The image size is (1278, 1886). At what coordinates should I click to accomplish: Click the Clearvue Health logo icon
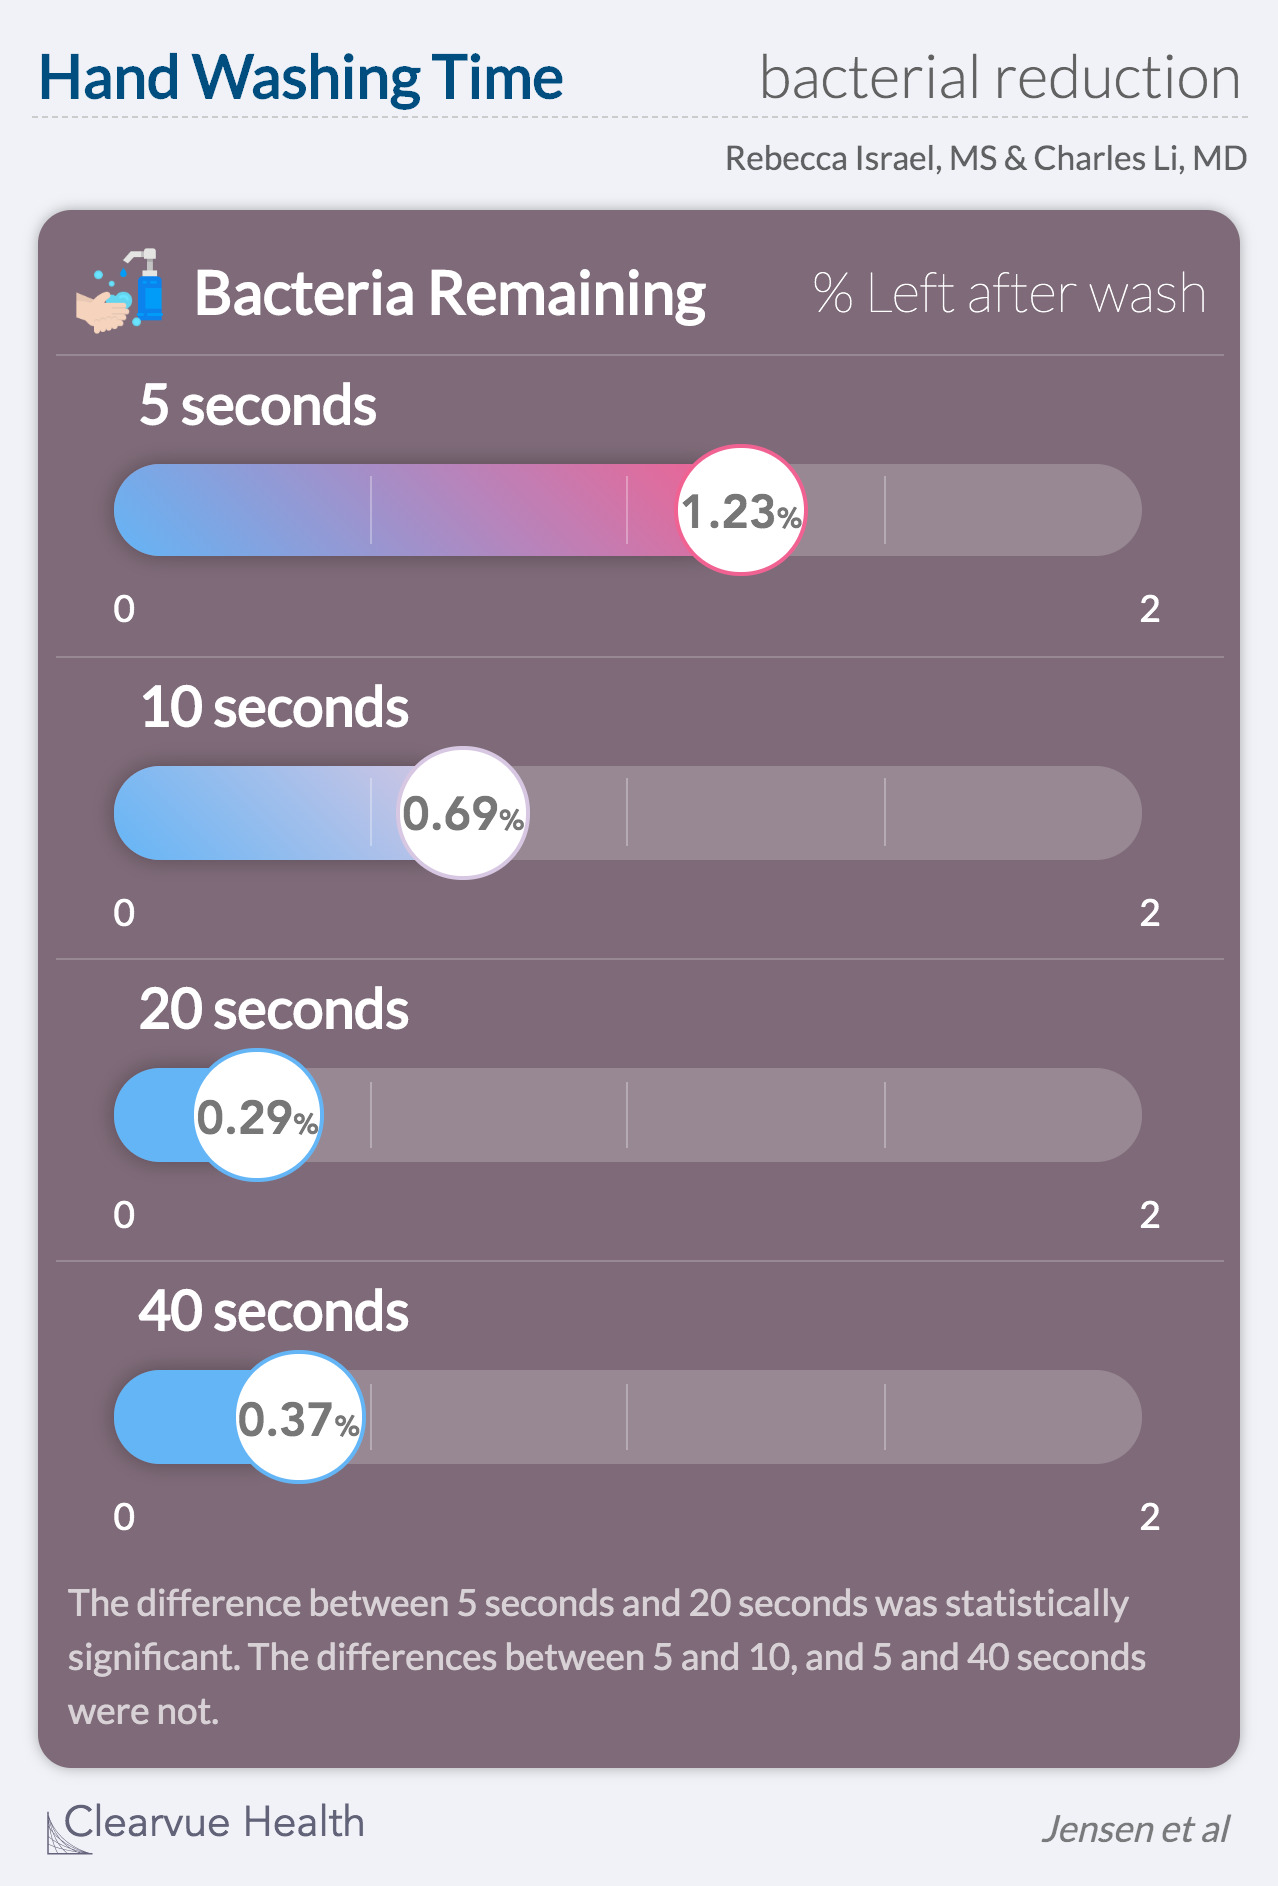click(x=68, y=1832)
